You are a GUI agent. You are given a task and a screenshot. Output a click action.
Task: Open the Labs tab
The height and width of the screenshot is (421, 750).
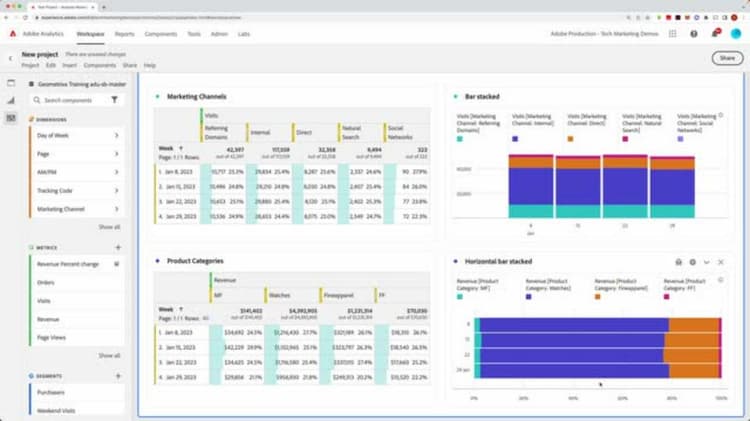[244, 34]
